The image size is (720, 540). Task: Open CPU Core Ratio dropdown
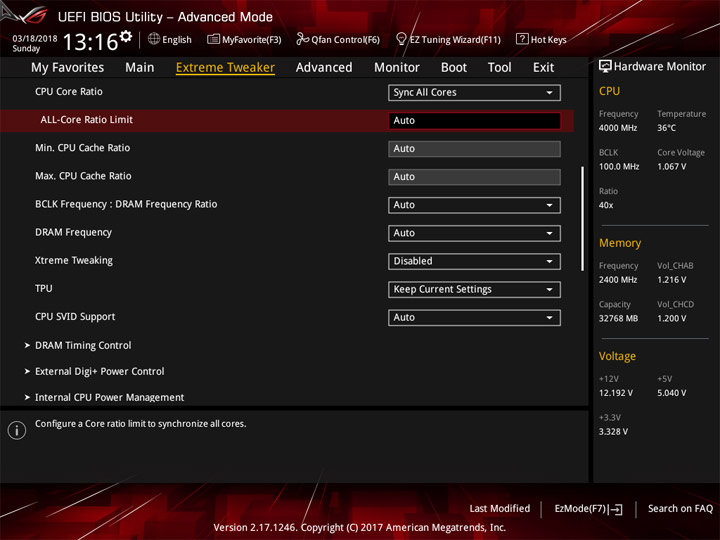point(474,92)
